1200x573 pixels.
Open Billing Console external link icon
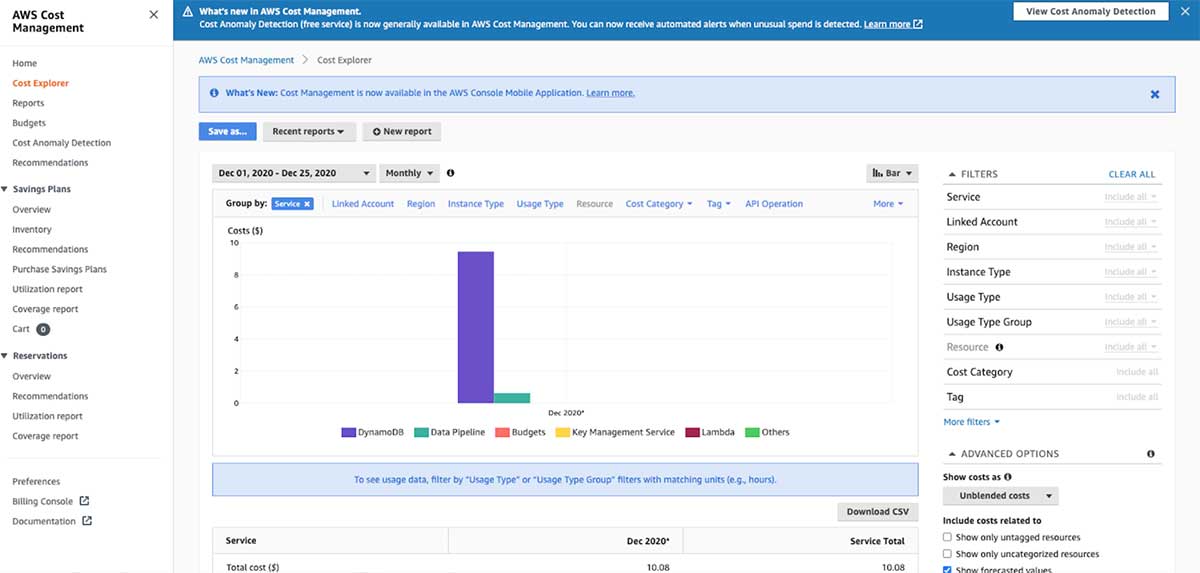(x=84, y=501)
